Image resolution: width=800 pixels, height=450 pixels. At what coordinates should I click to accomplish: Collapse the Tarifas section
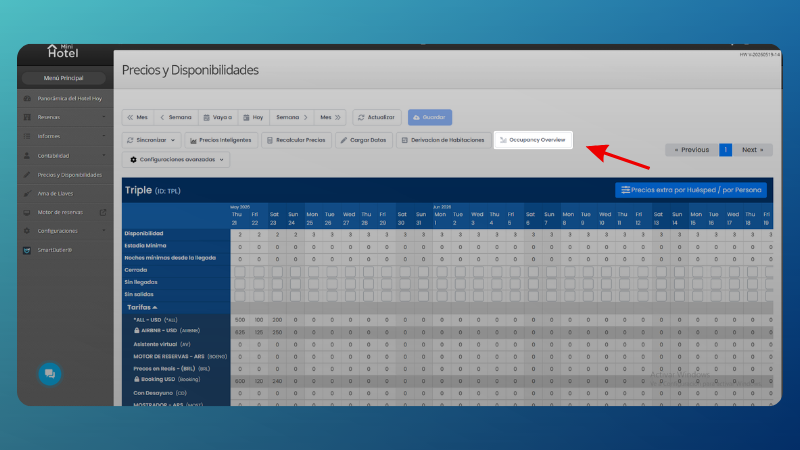[x=142, y=308]
